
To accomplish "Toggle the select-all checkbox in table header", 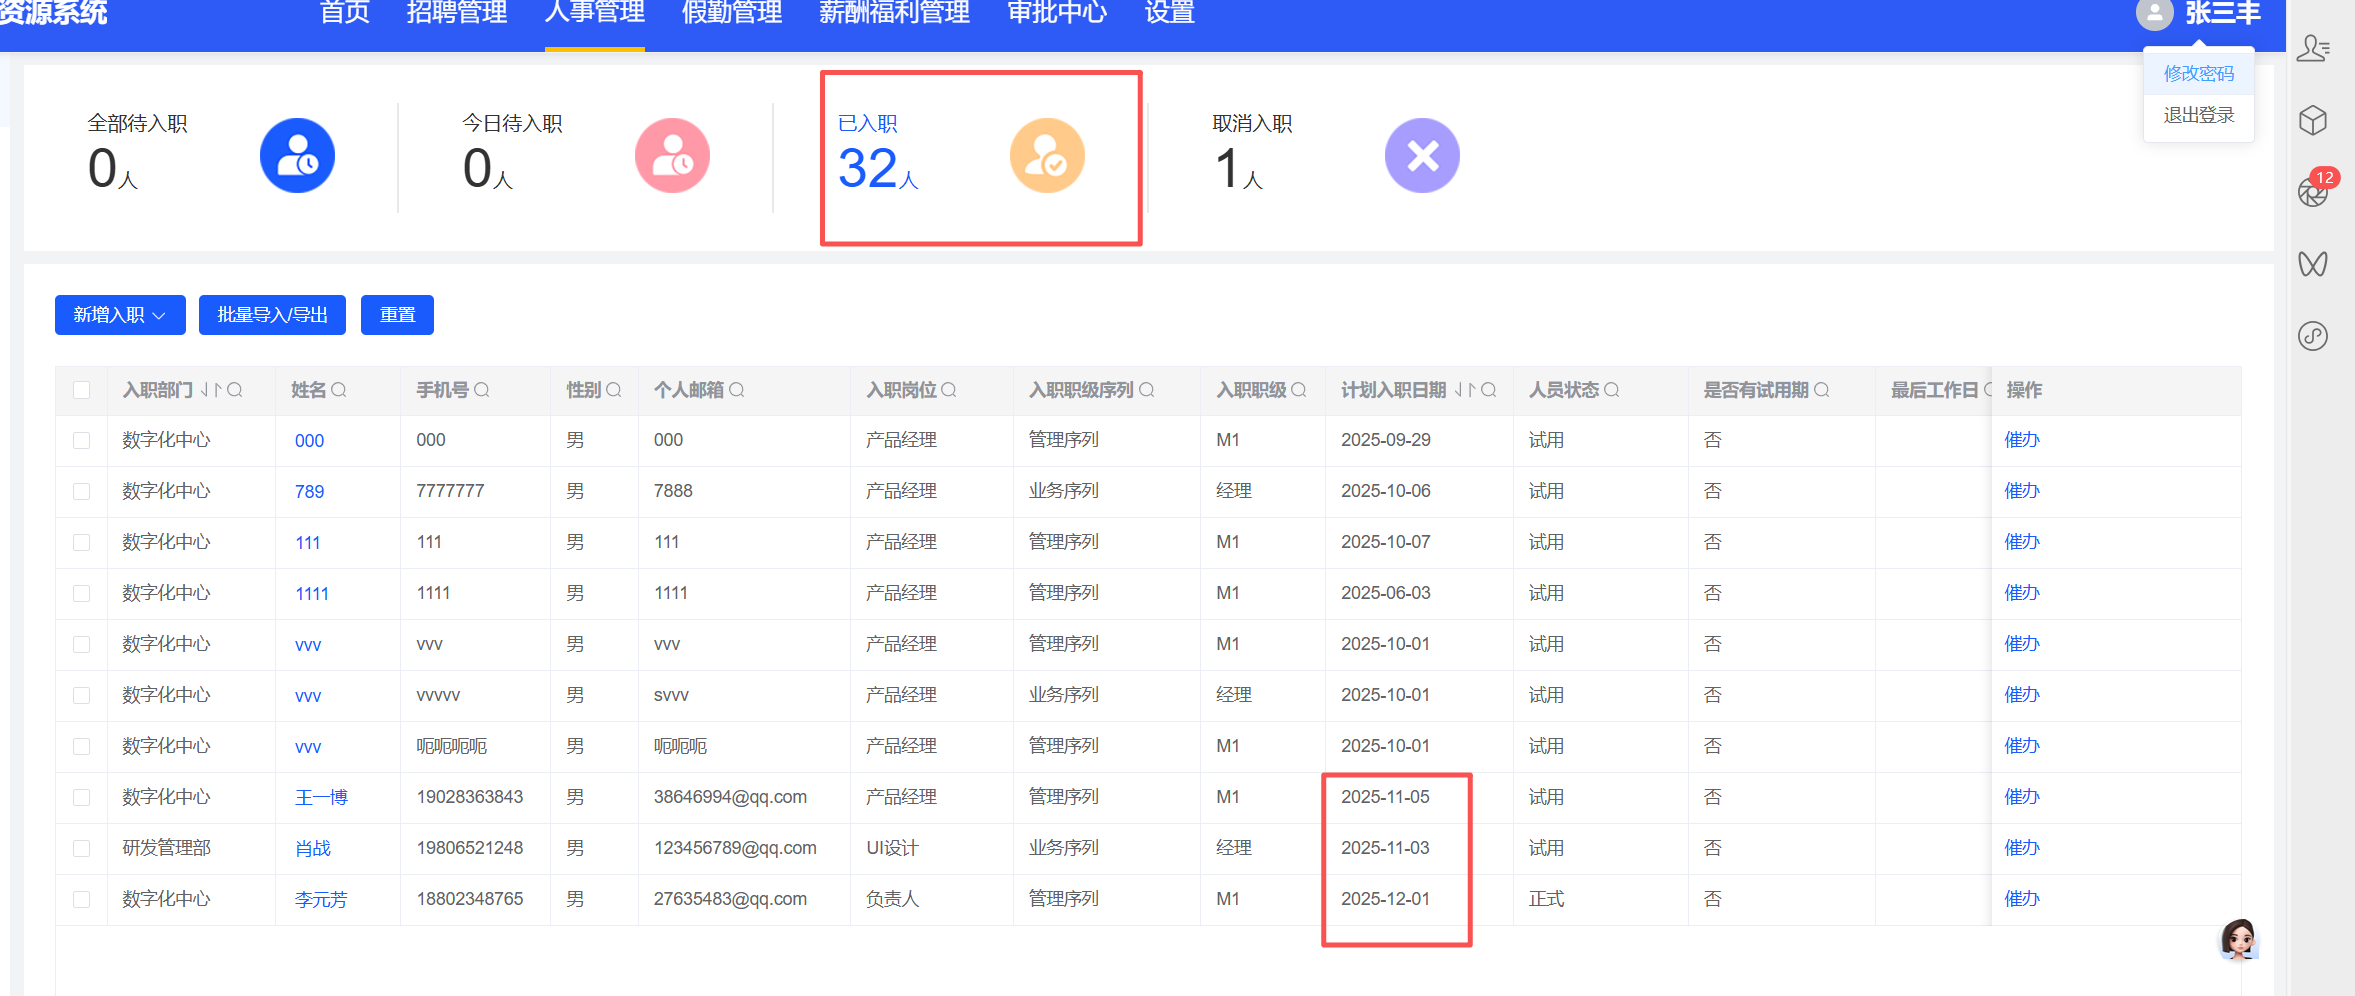I will pyautogui.click(x=82, y=390).
